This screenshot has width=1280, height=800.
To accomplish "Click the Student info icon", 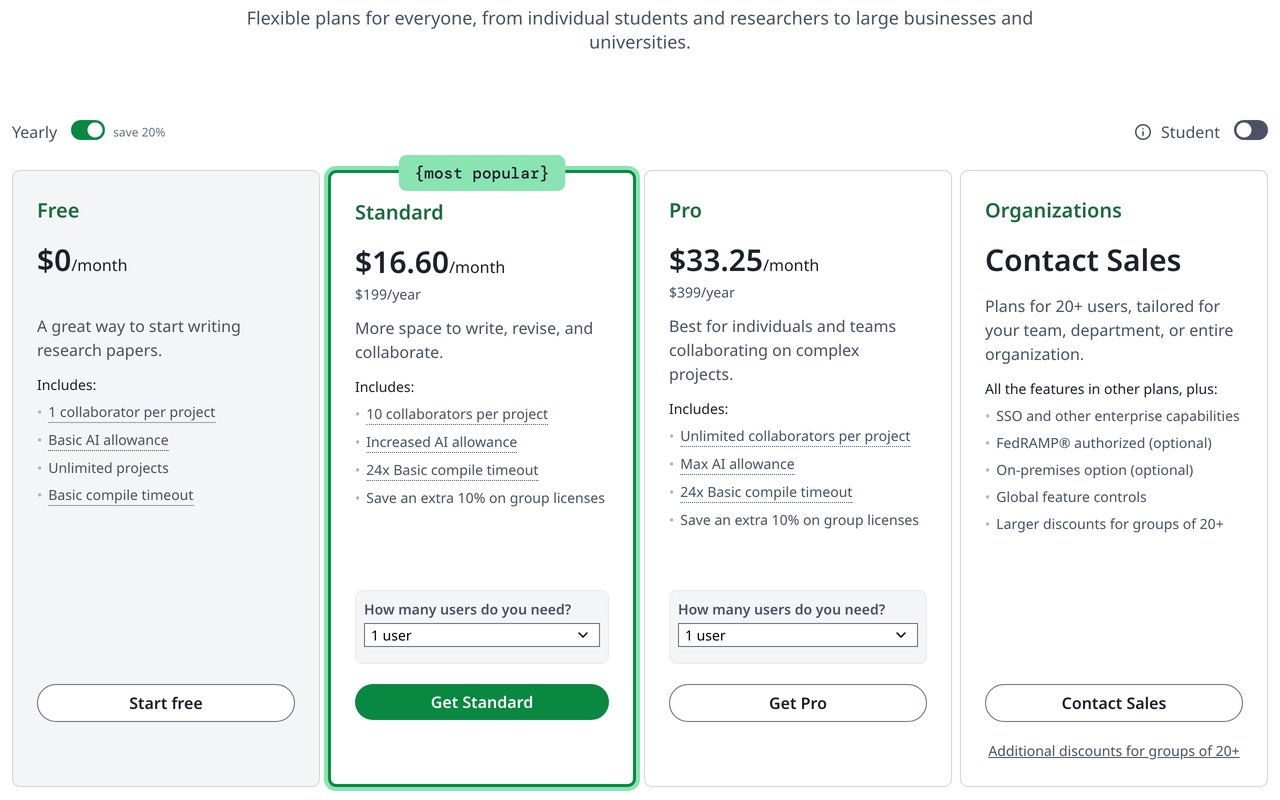I will (x=1143, y=132).
